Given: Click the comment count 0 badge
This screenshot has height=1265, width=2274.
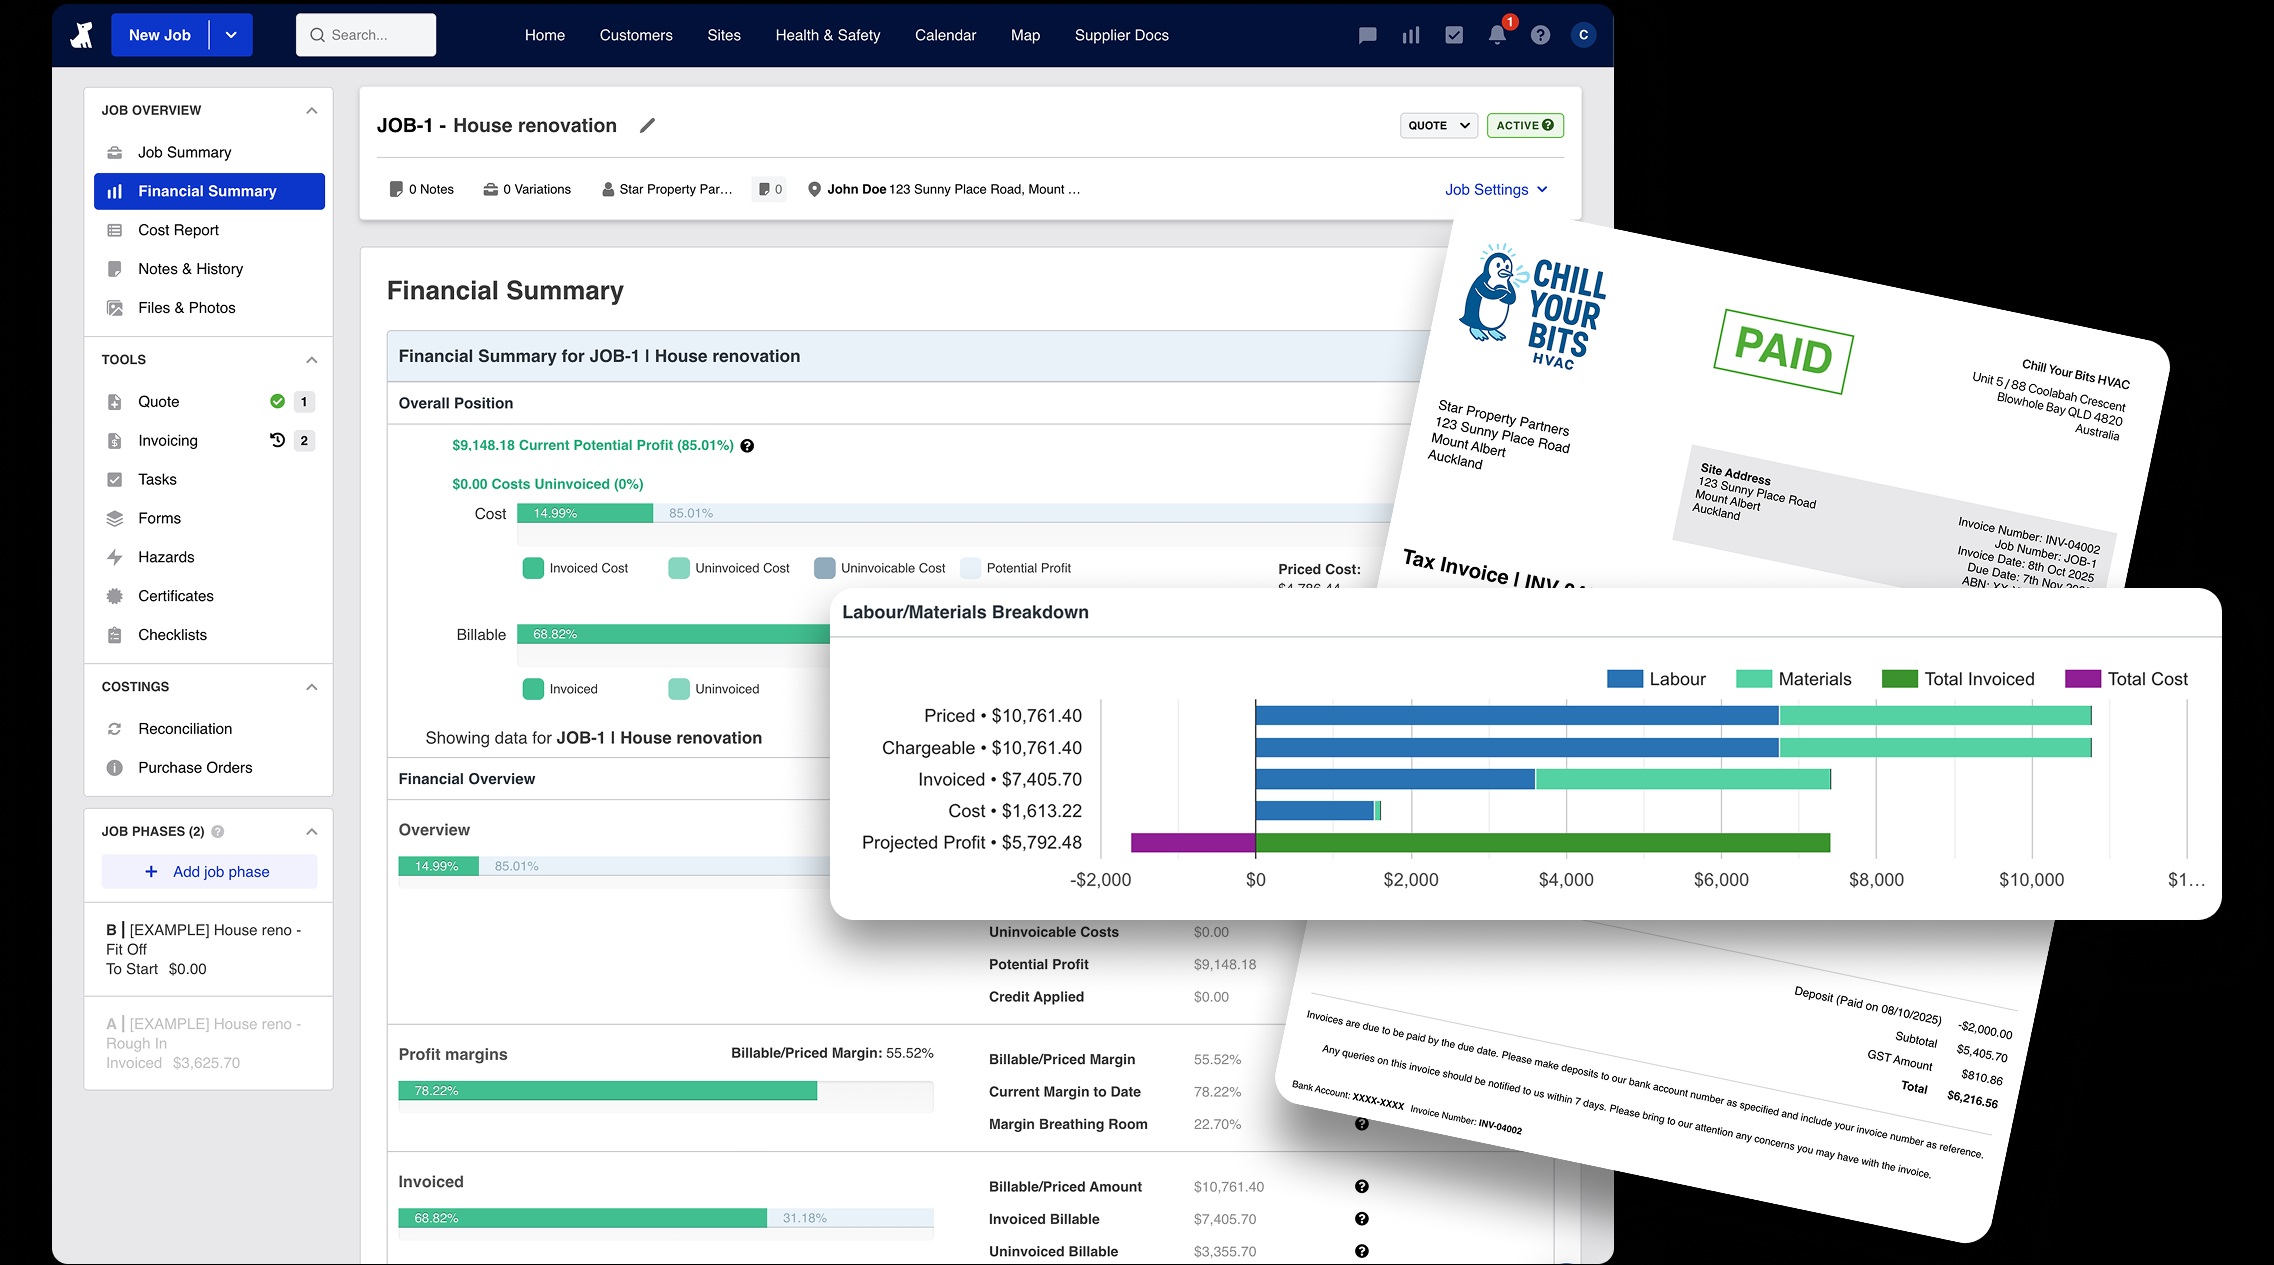Looking at the screenshot, I should 770,189.
